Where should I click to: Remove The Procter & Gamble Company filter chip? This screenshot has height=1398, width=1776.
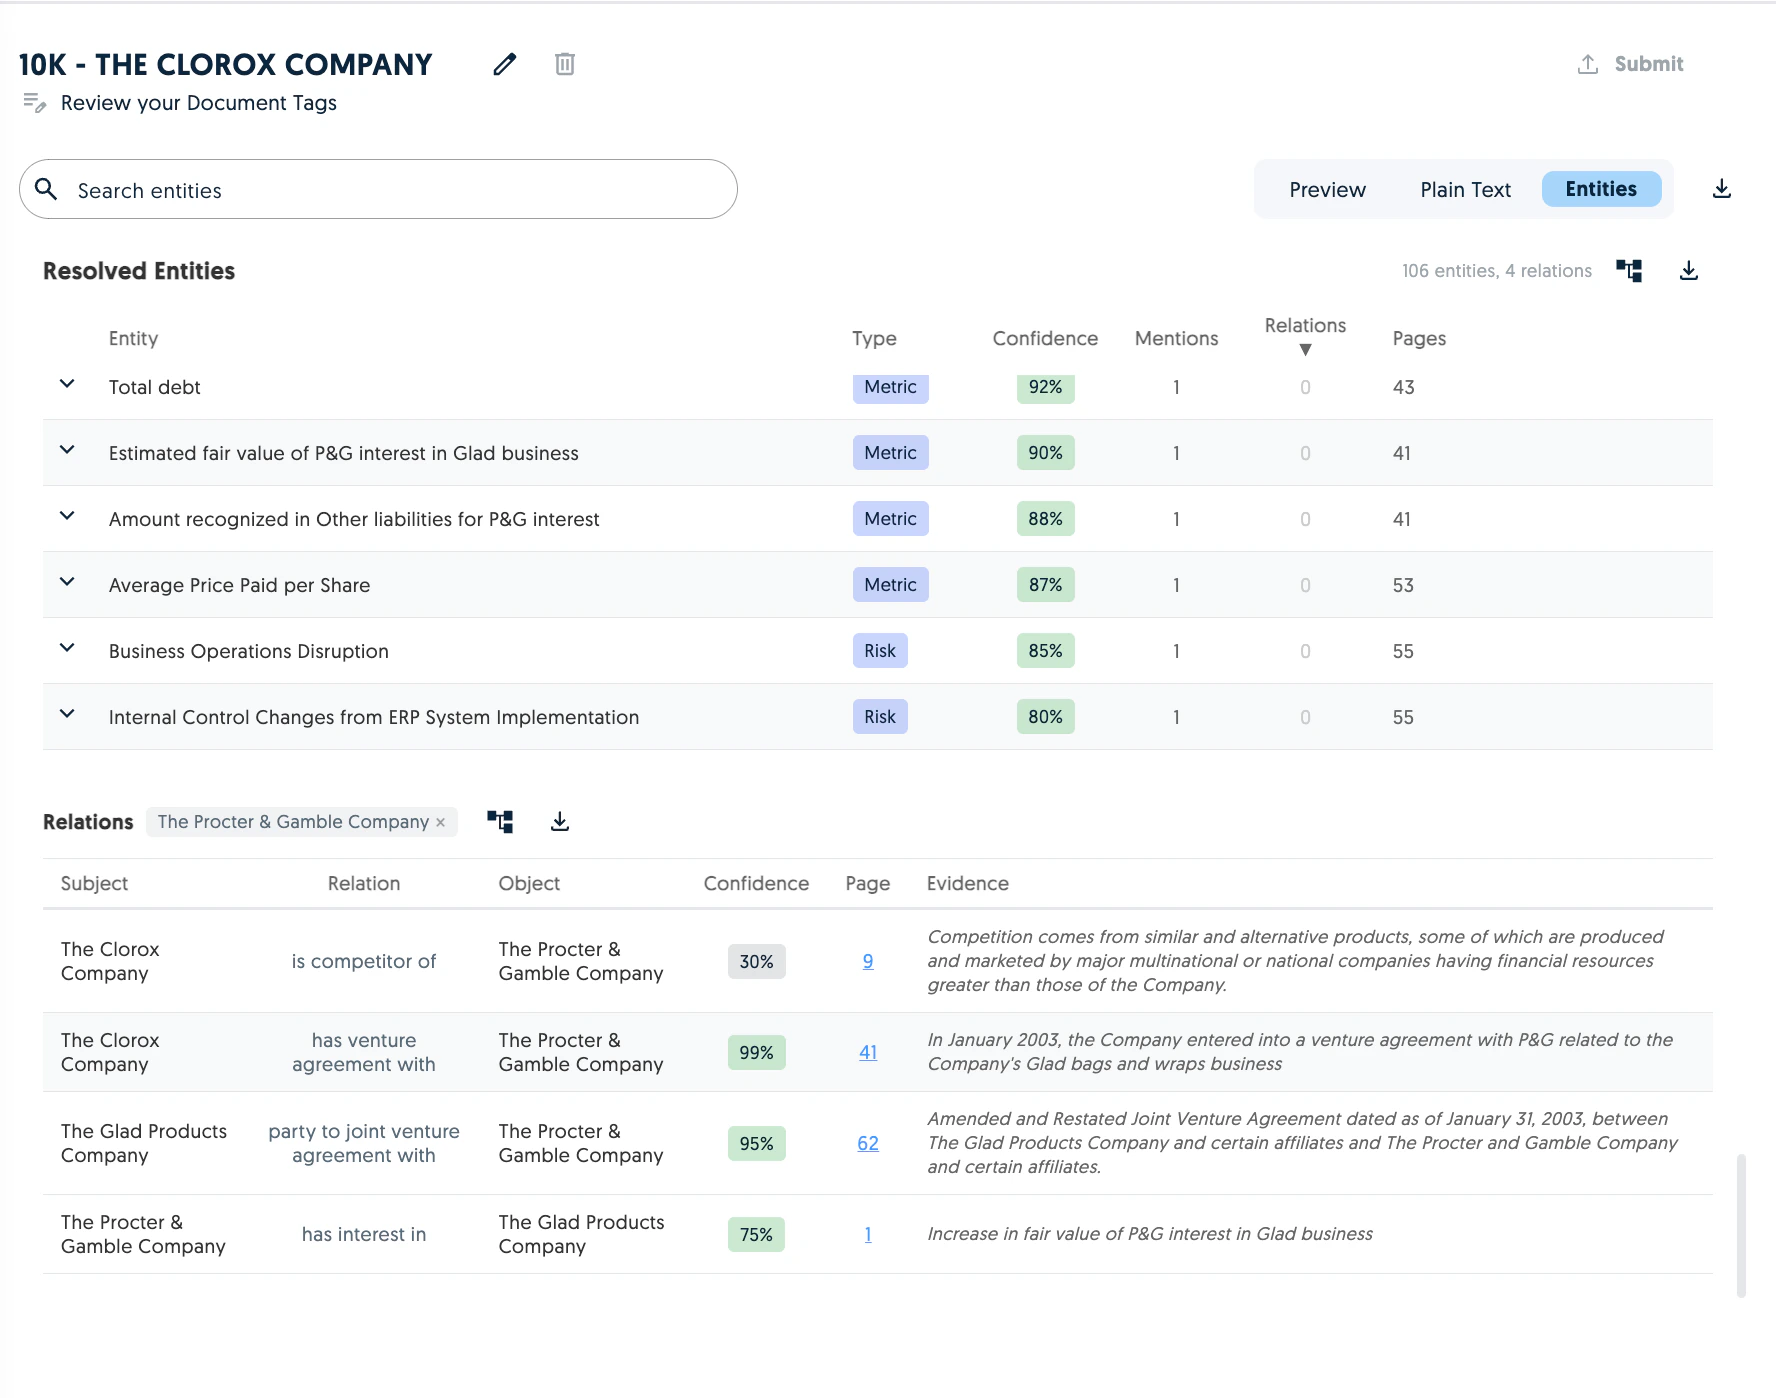tap(440, 822)
